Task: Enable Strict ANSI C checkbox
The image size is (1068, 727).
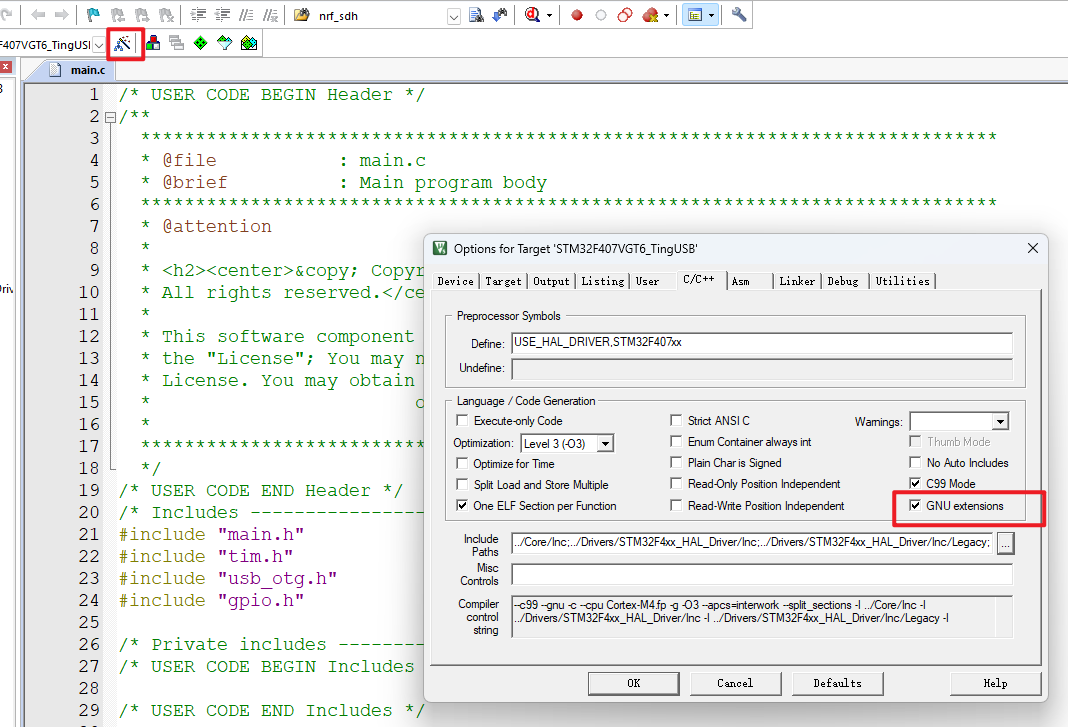Action: coord(676,420)
